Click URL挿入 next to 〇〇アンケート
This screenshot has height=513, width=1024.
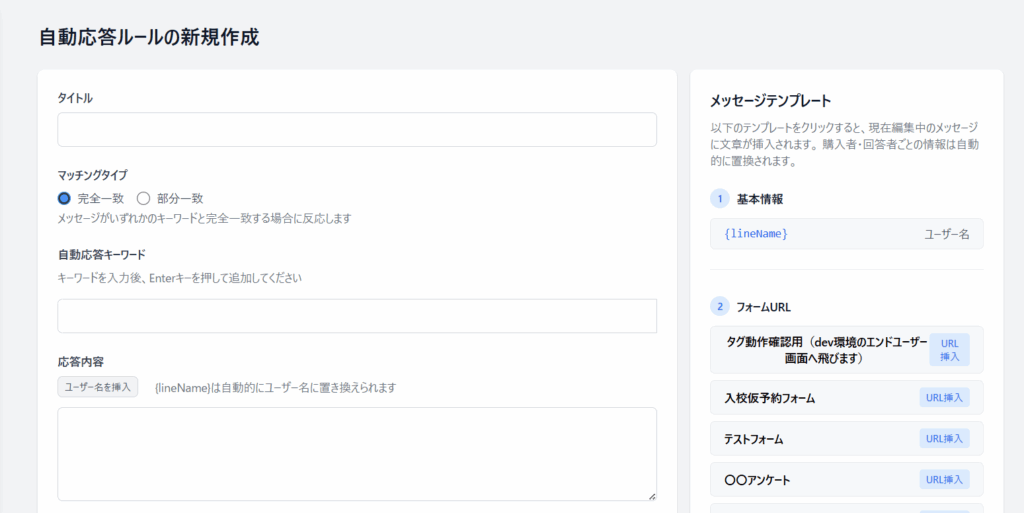(944, 480)
